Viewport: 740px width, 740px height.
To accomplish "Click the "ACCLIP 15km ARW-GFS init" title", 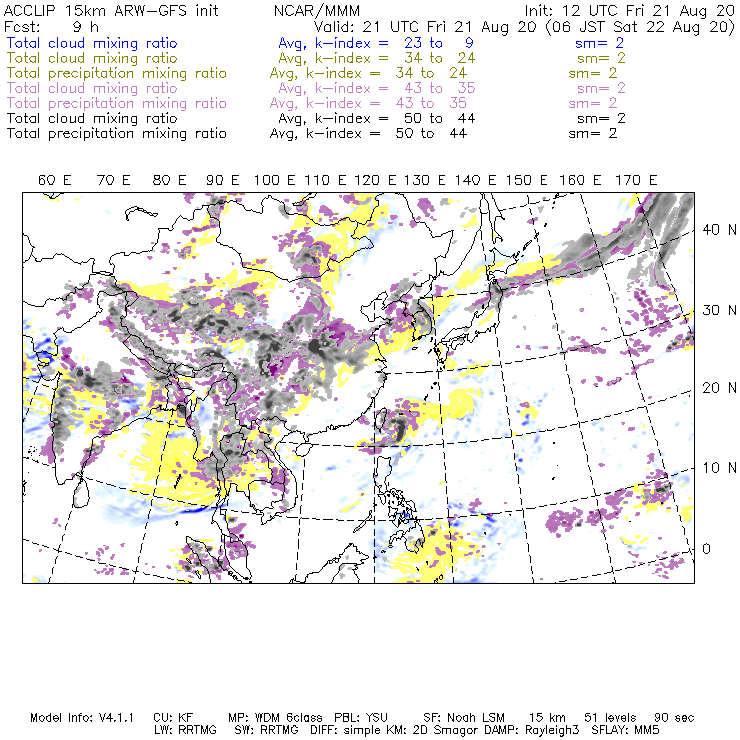I will point(111,10).
